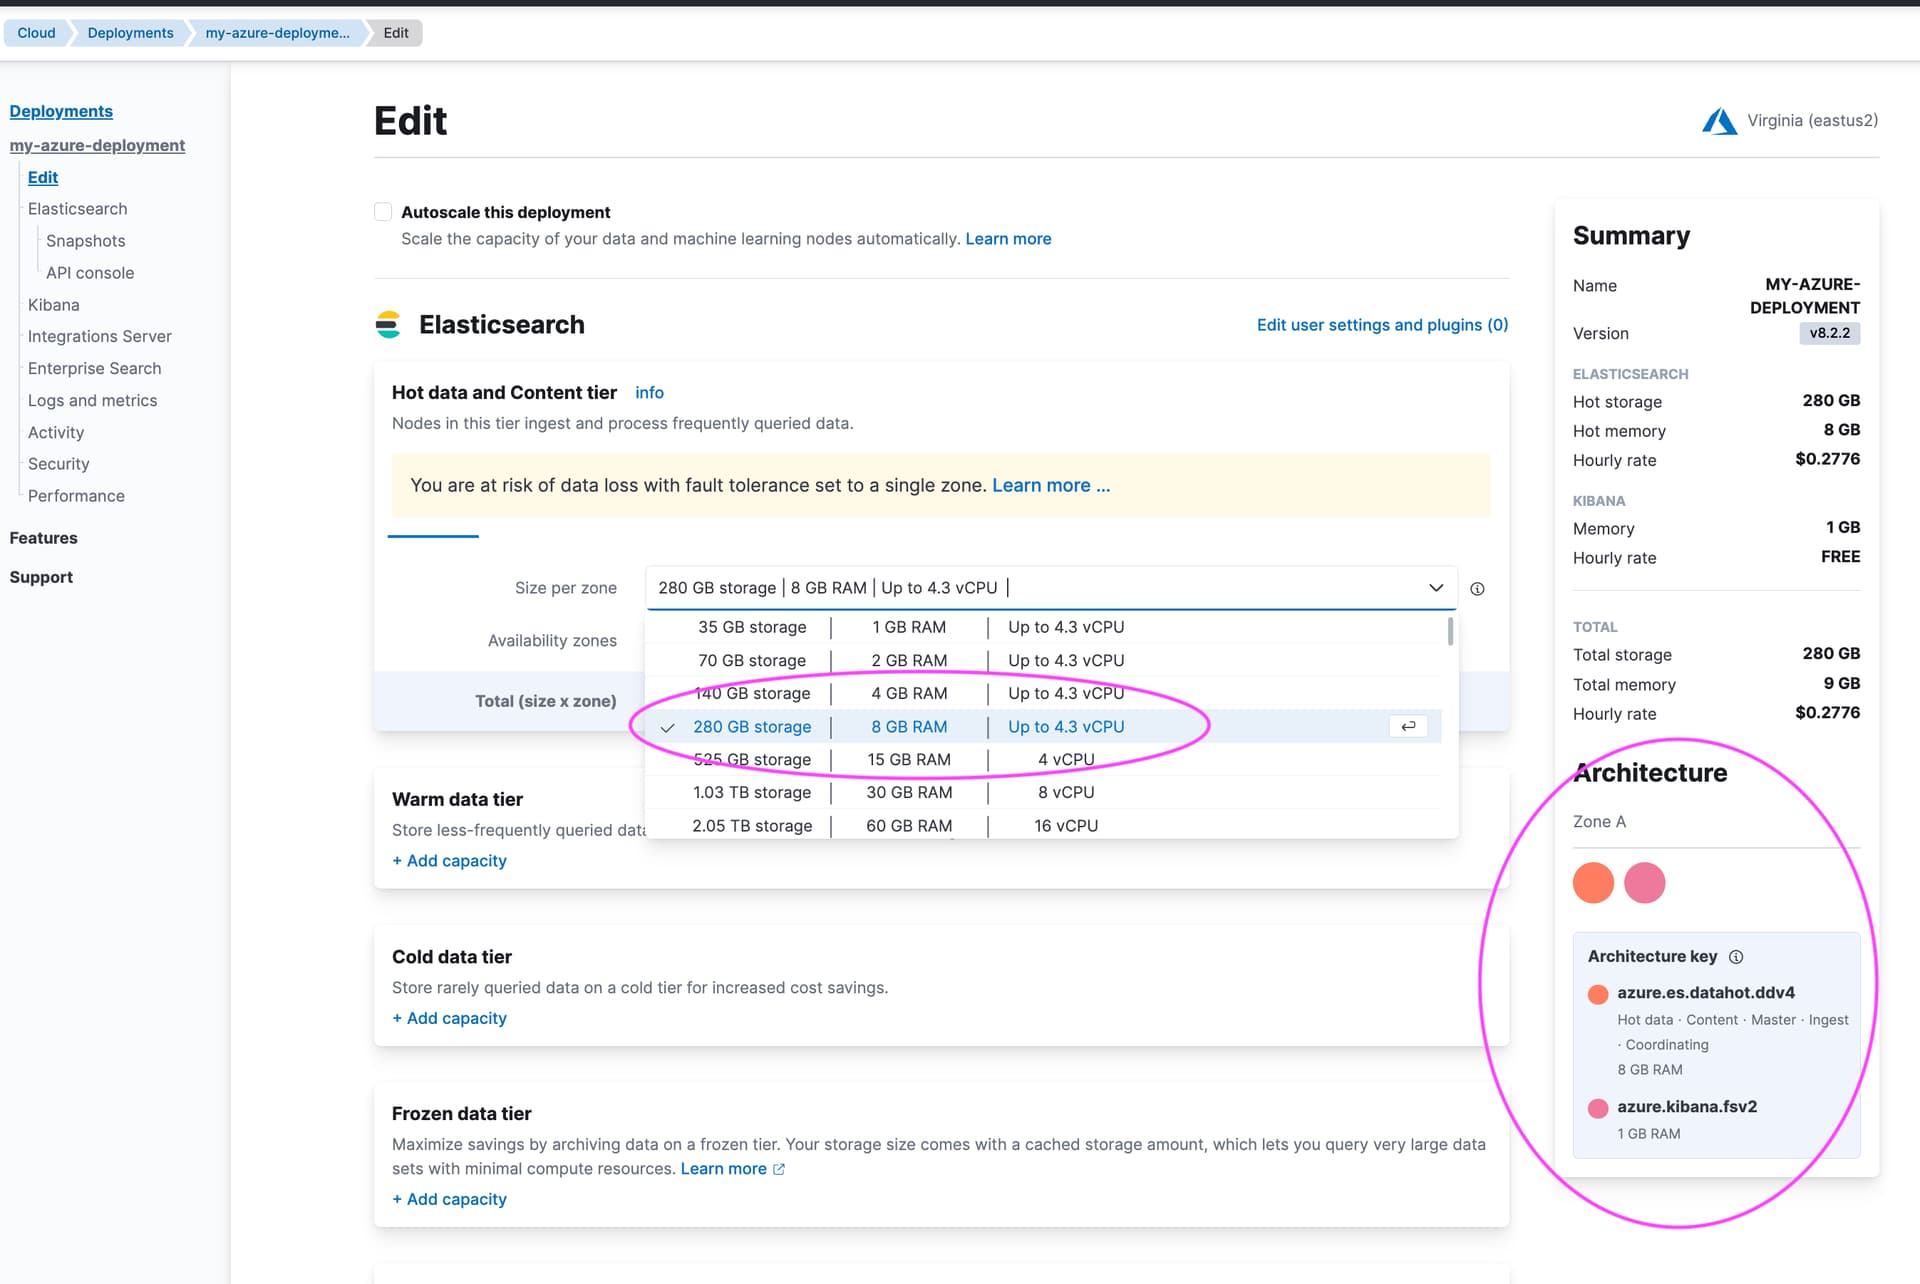Viewport: 1920px width, 1284px height.
Task: Enable Autoscale this deployment checkbox
Action: click(x=383, y=212)
